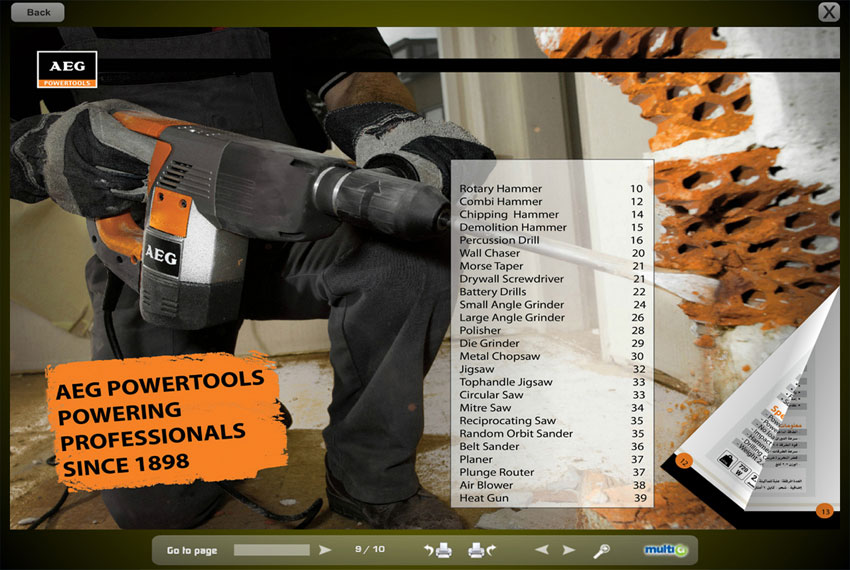This screenshot has height=570, width=850.
Task: Click the go arrow next to page field
Action: [325, 550]
